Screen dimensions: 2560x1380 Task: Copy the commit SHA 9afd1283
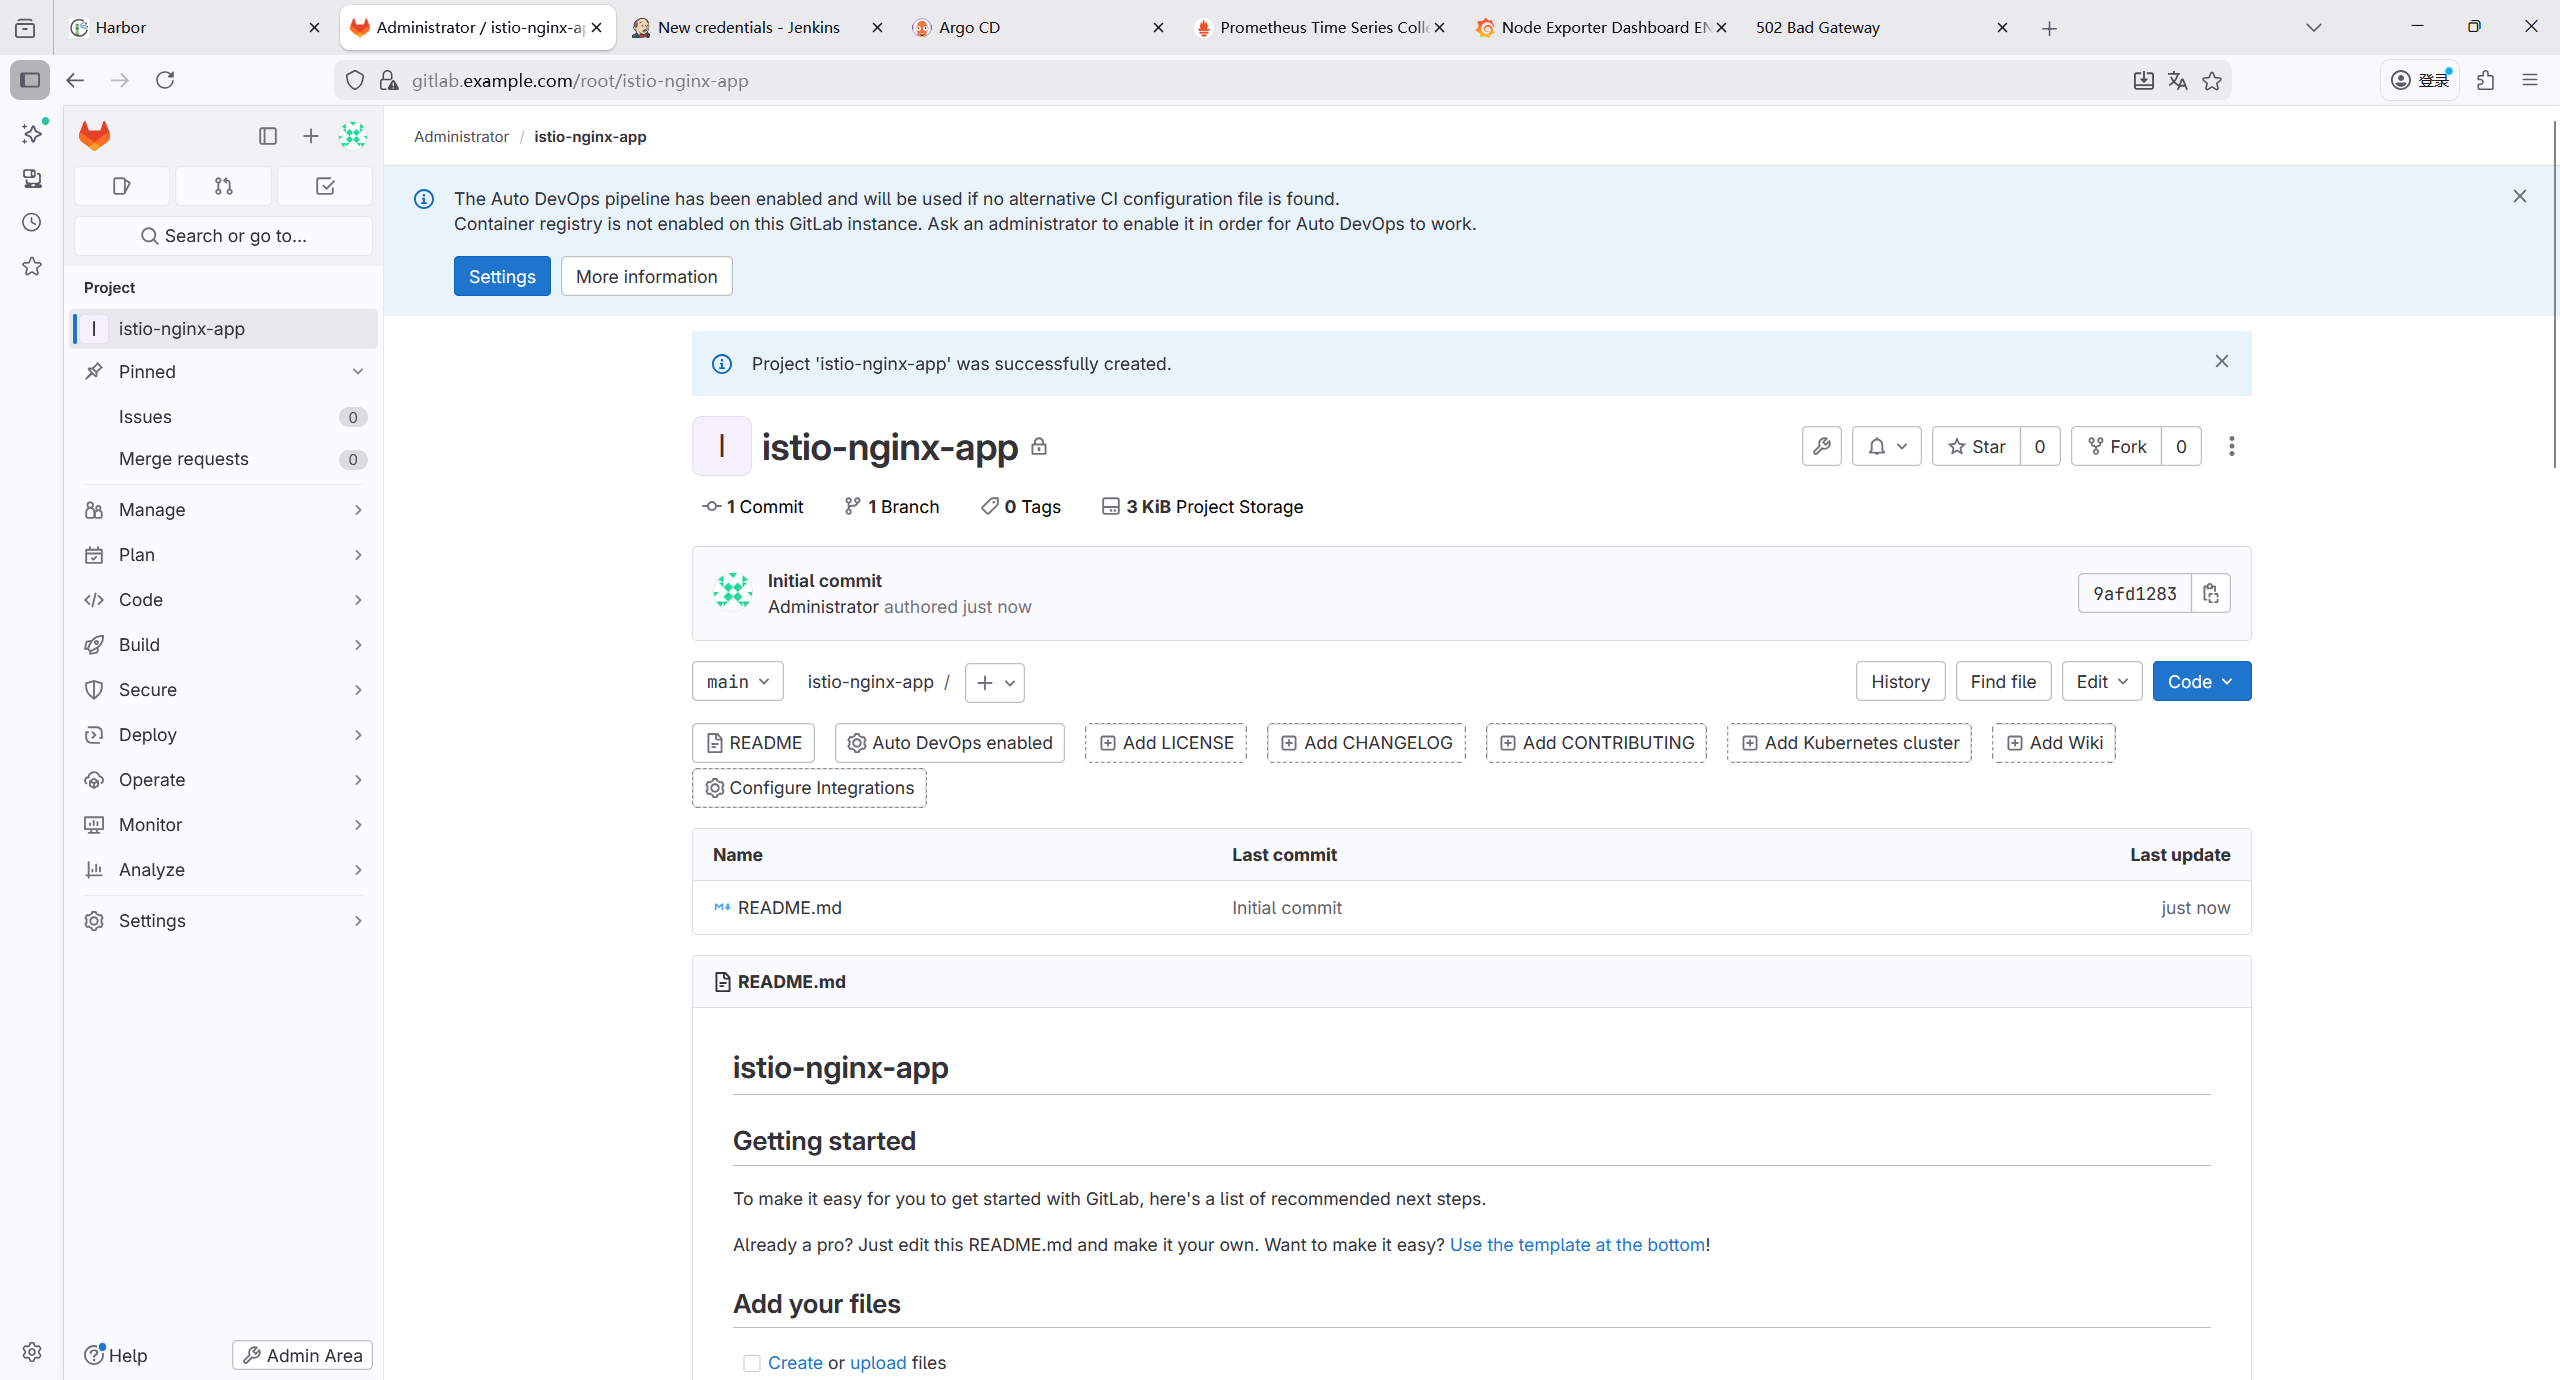coord(2211,593)
